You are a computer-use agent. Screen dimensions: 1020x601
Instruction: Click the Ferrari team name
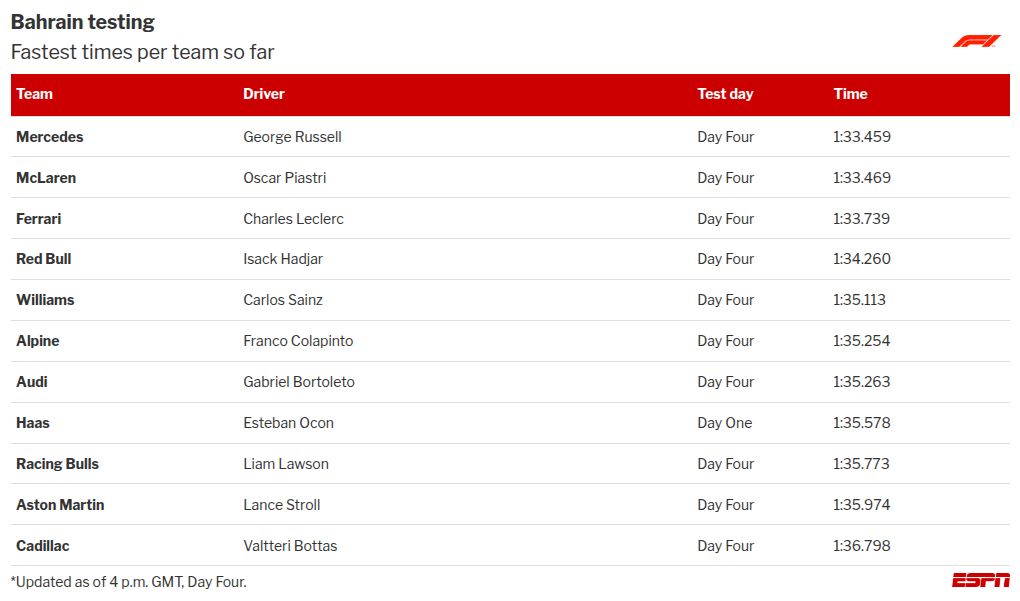39,219
